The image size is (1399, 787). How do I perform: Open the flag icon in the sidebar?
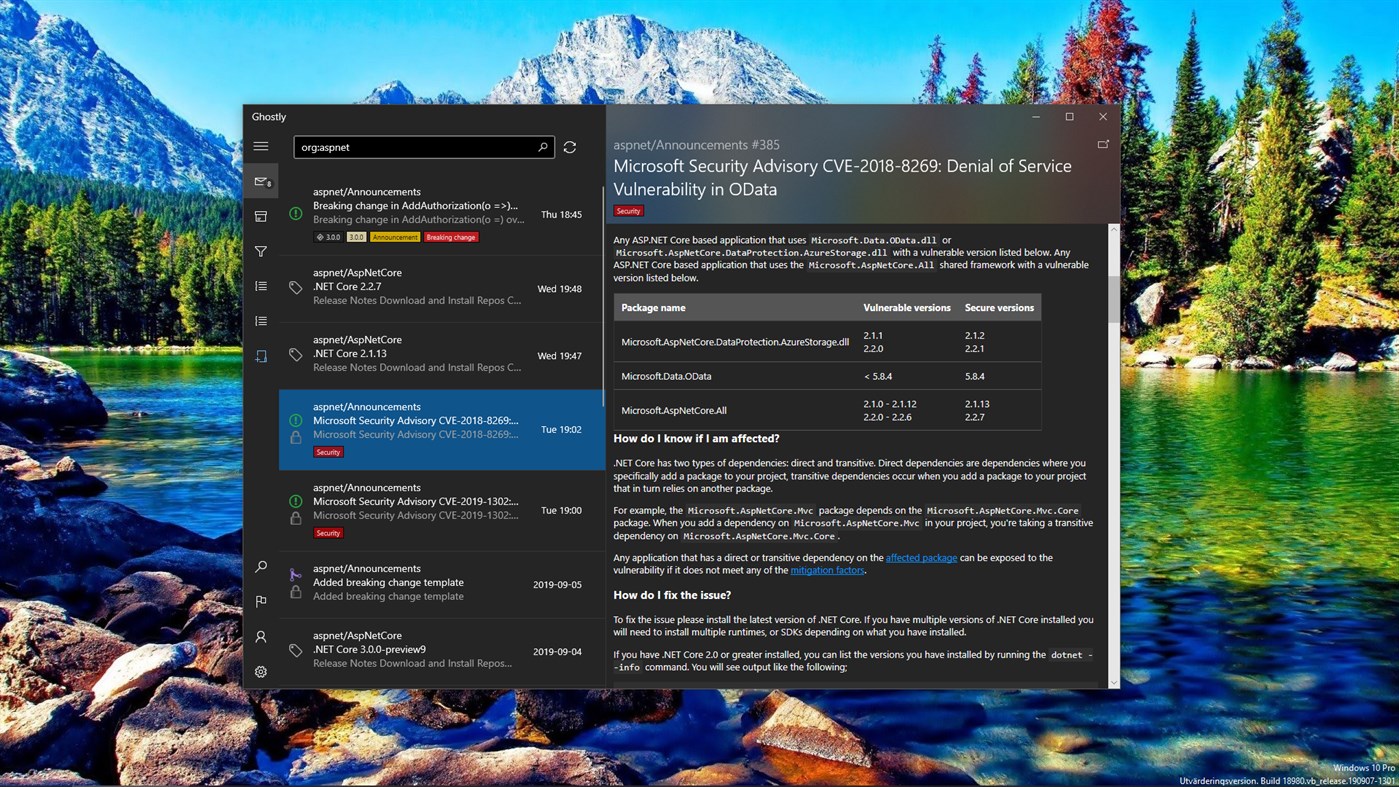click(261, 601)
